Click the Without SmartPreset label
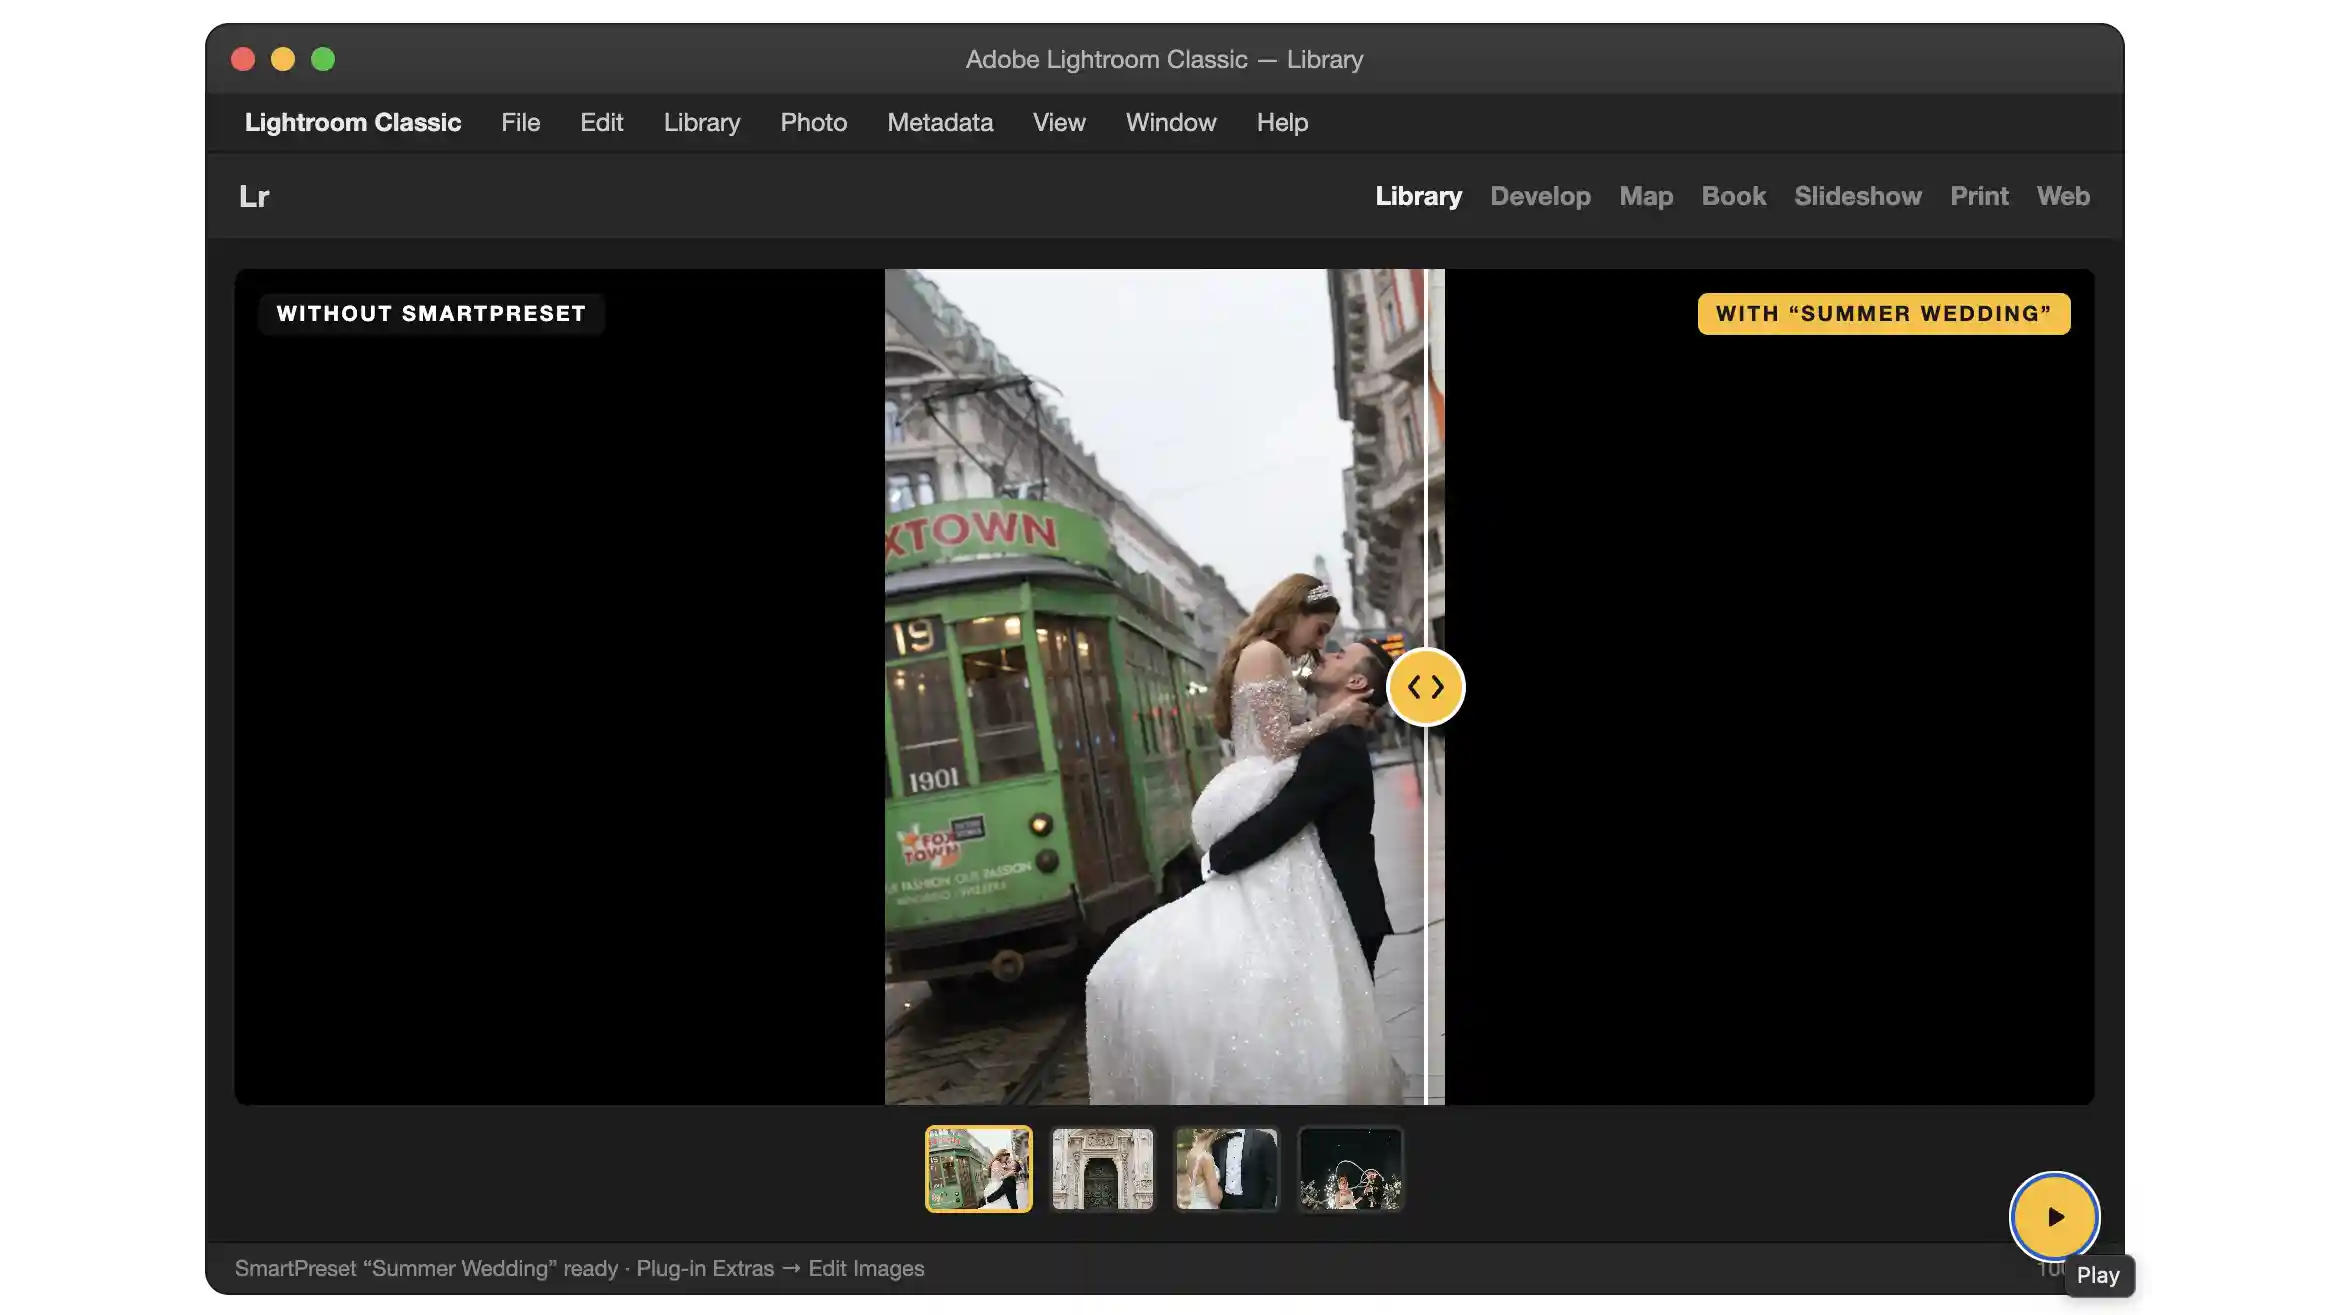The width and height of the screenshot is (2338, 1315). click(431, 313)
